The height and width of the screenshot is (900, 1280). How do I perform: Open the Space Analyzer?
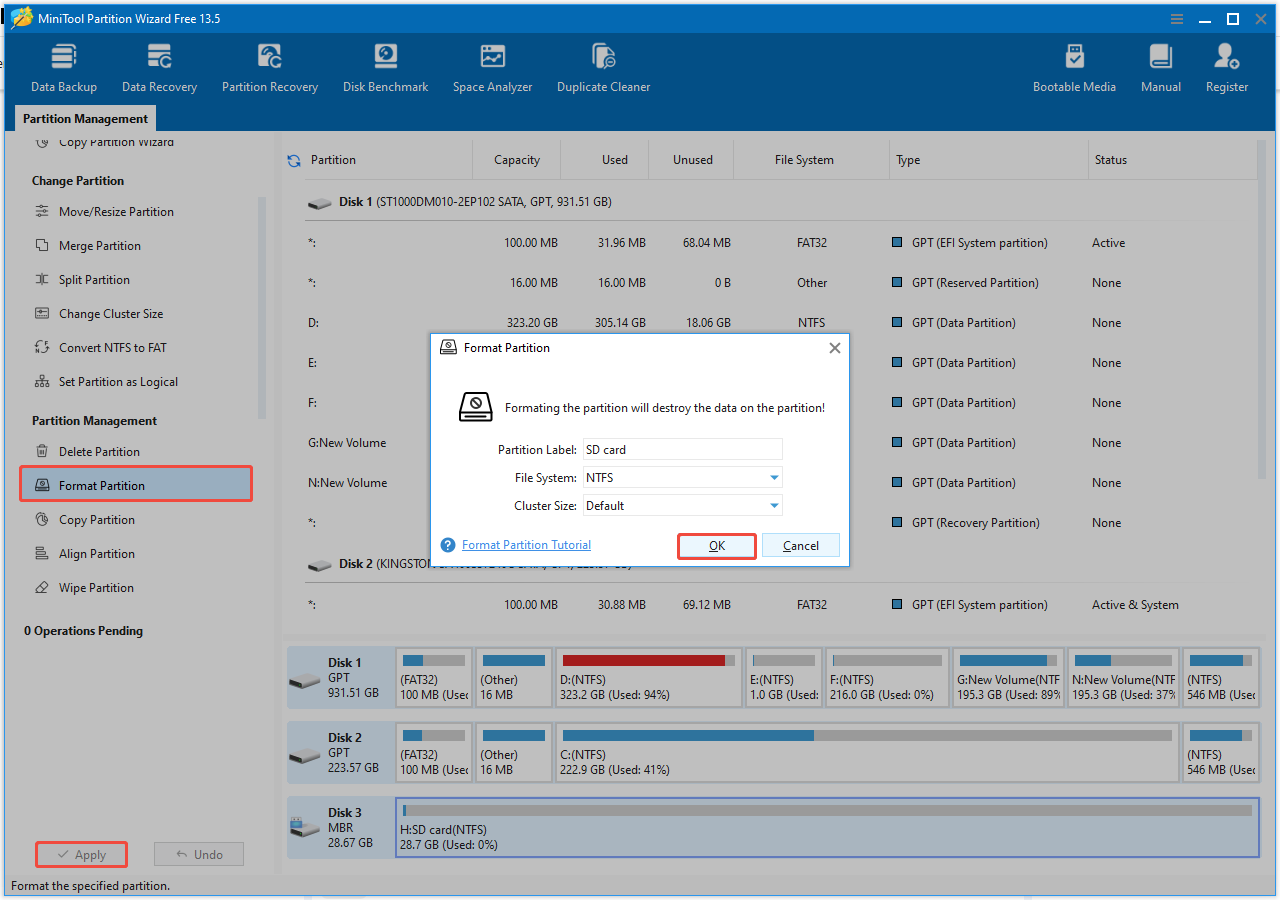tap(492, 65)
